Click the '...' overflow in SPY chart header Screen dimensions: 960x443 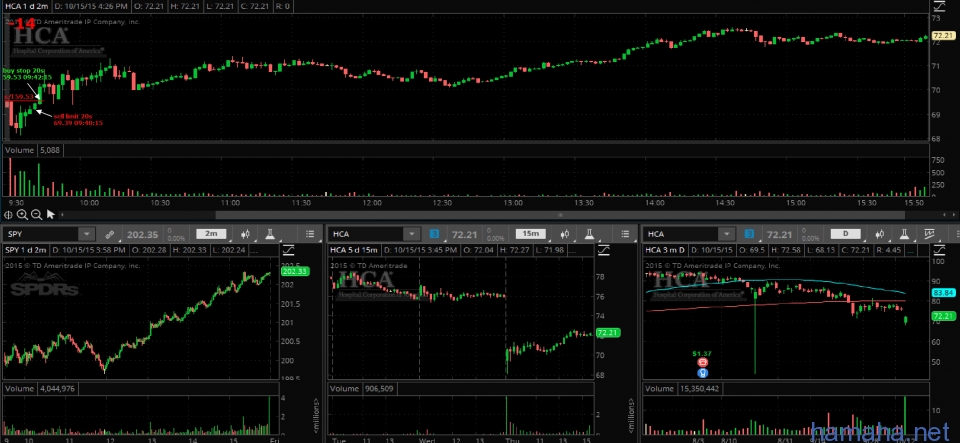254,250
